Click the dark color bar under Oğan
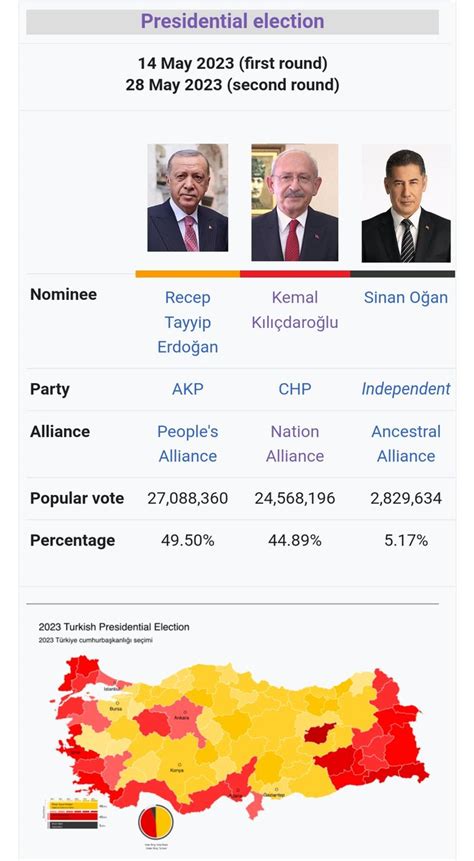The image size is (474, 861). [x=403, y=273]
